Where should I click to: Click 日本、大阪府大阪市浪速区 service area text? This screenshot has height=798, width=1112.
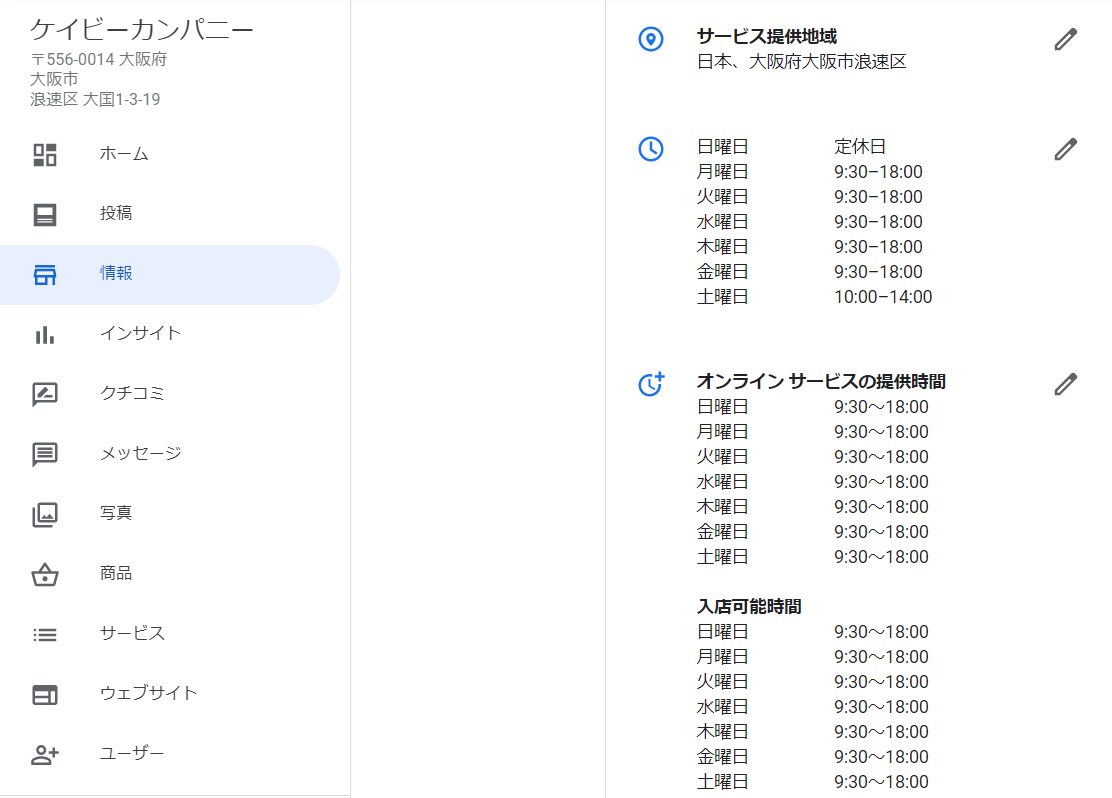(801, 62)
